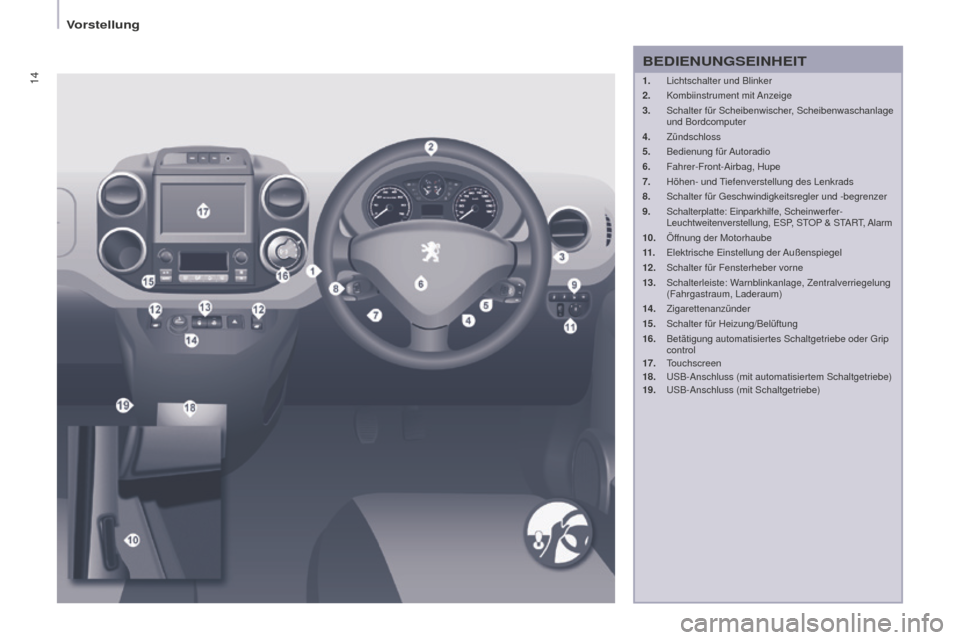
Task: Click callout marker 1 near the light stalk
Action: (313, 271)
